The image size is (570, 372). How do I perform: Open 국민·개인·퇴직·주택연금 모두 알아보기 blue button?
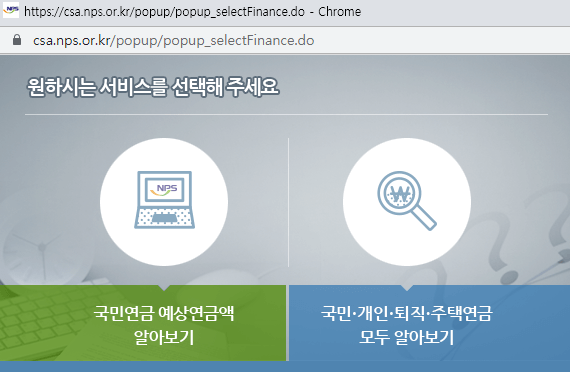pyautogui.click(x=429, y=323)
